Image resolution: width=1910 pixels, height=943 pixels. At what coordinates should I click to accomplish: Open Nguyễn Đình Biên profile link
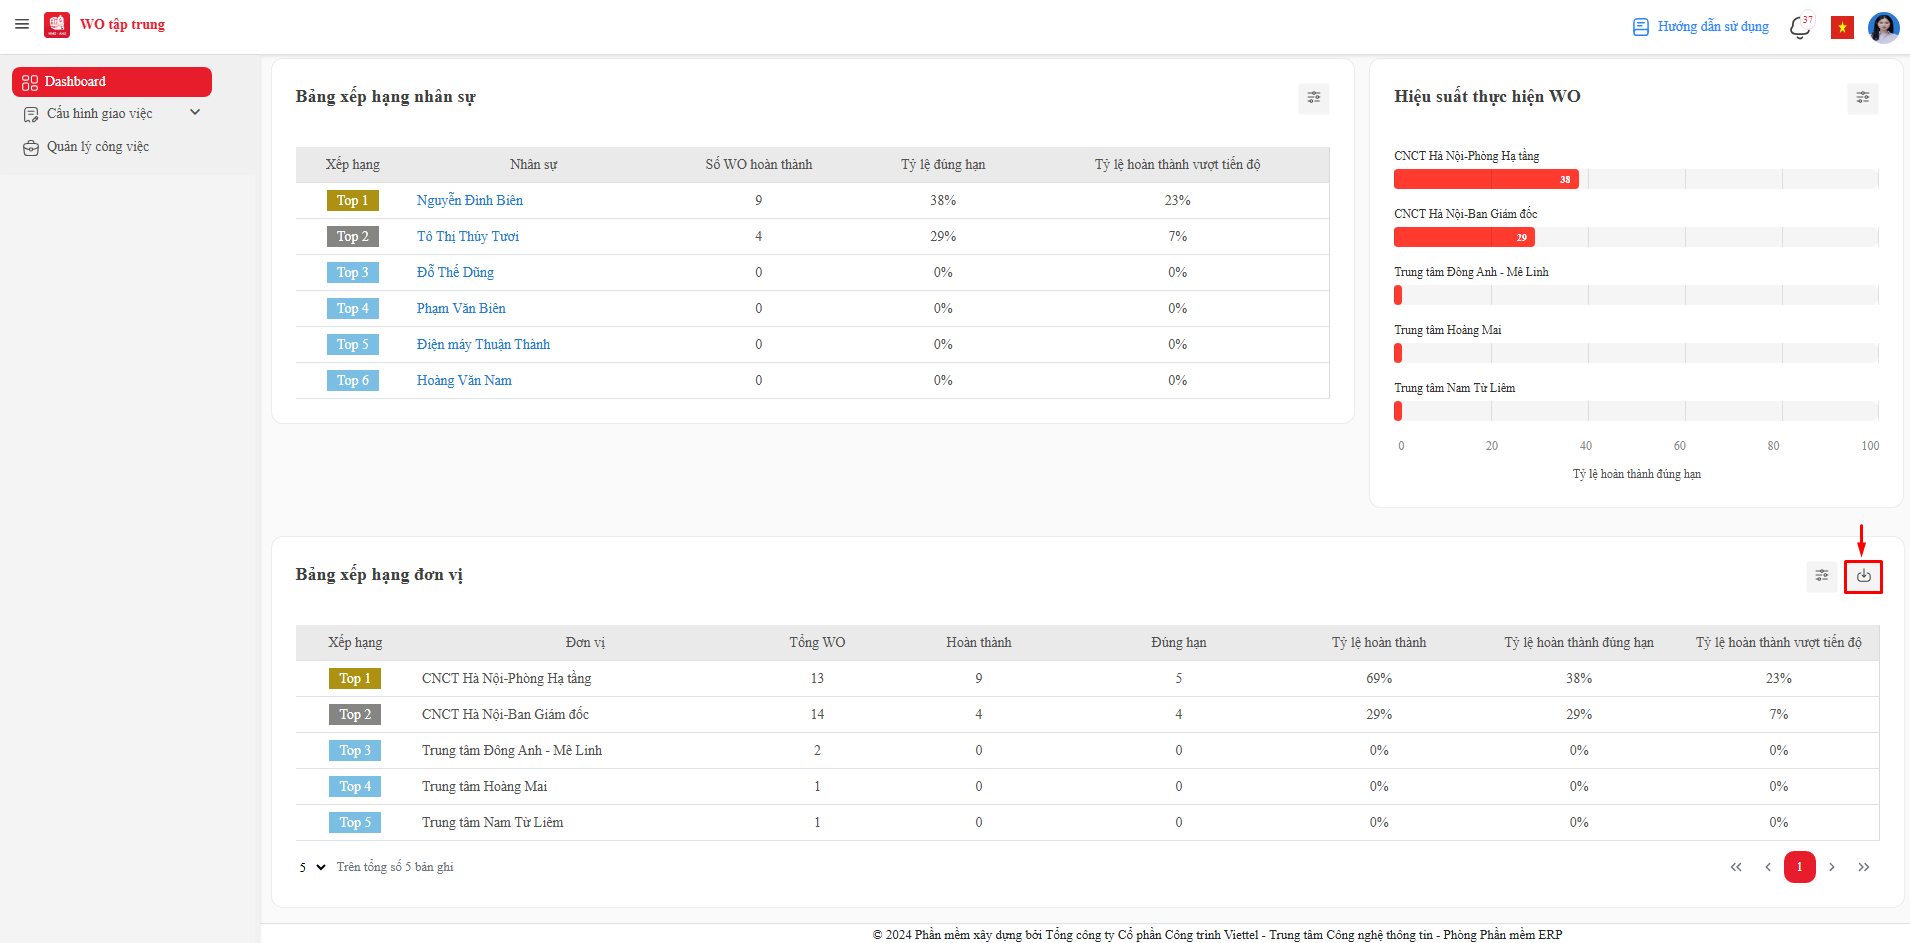470,201
